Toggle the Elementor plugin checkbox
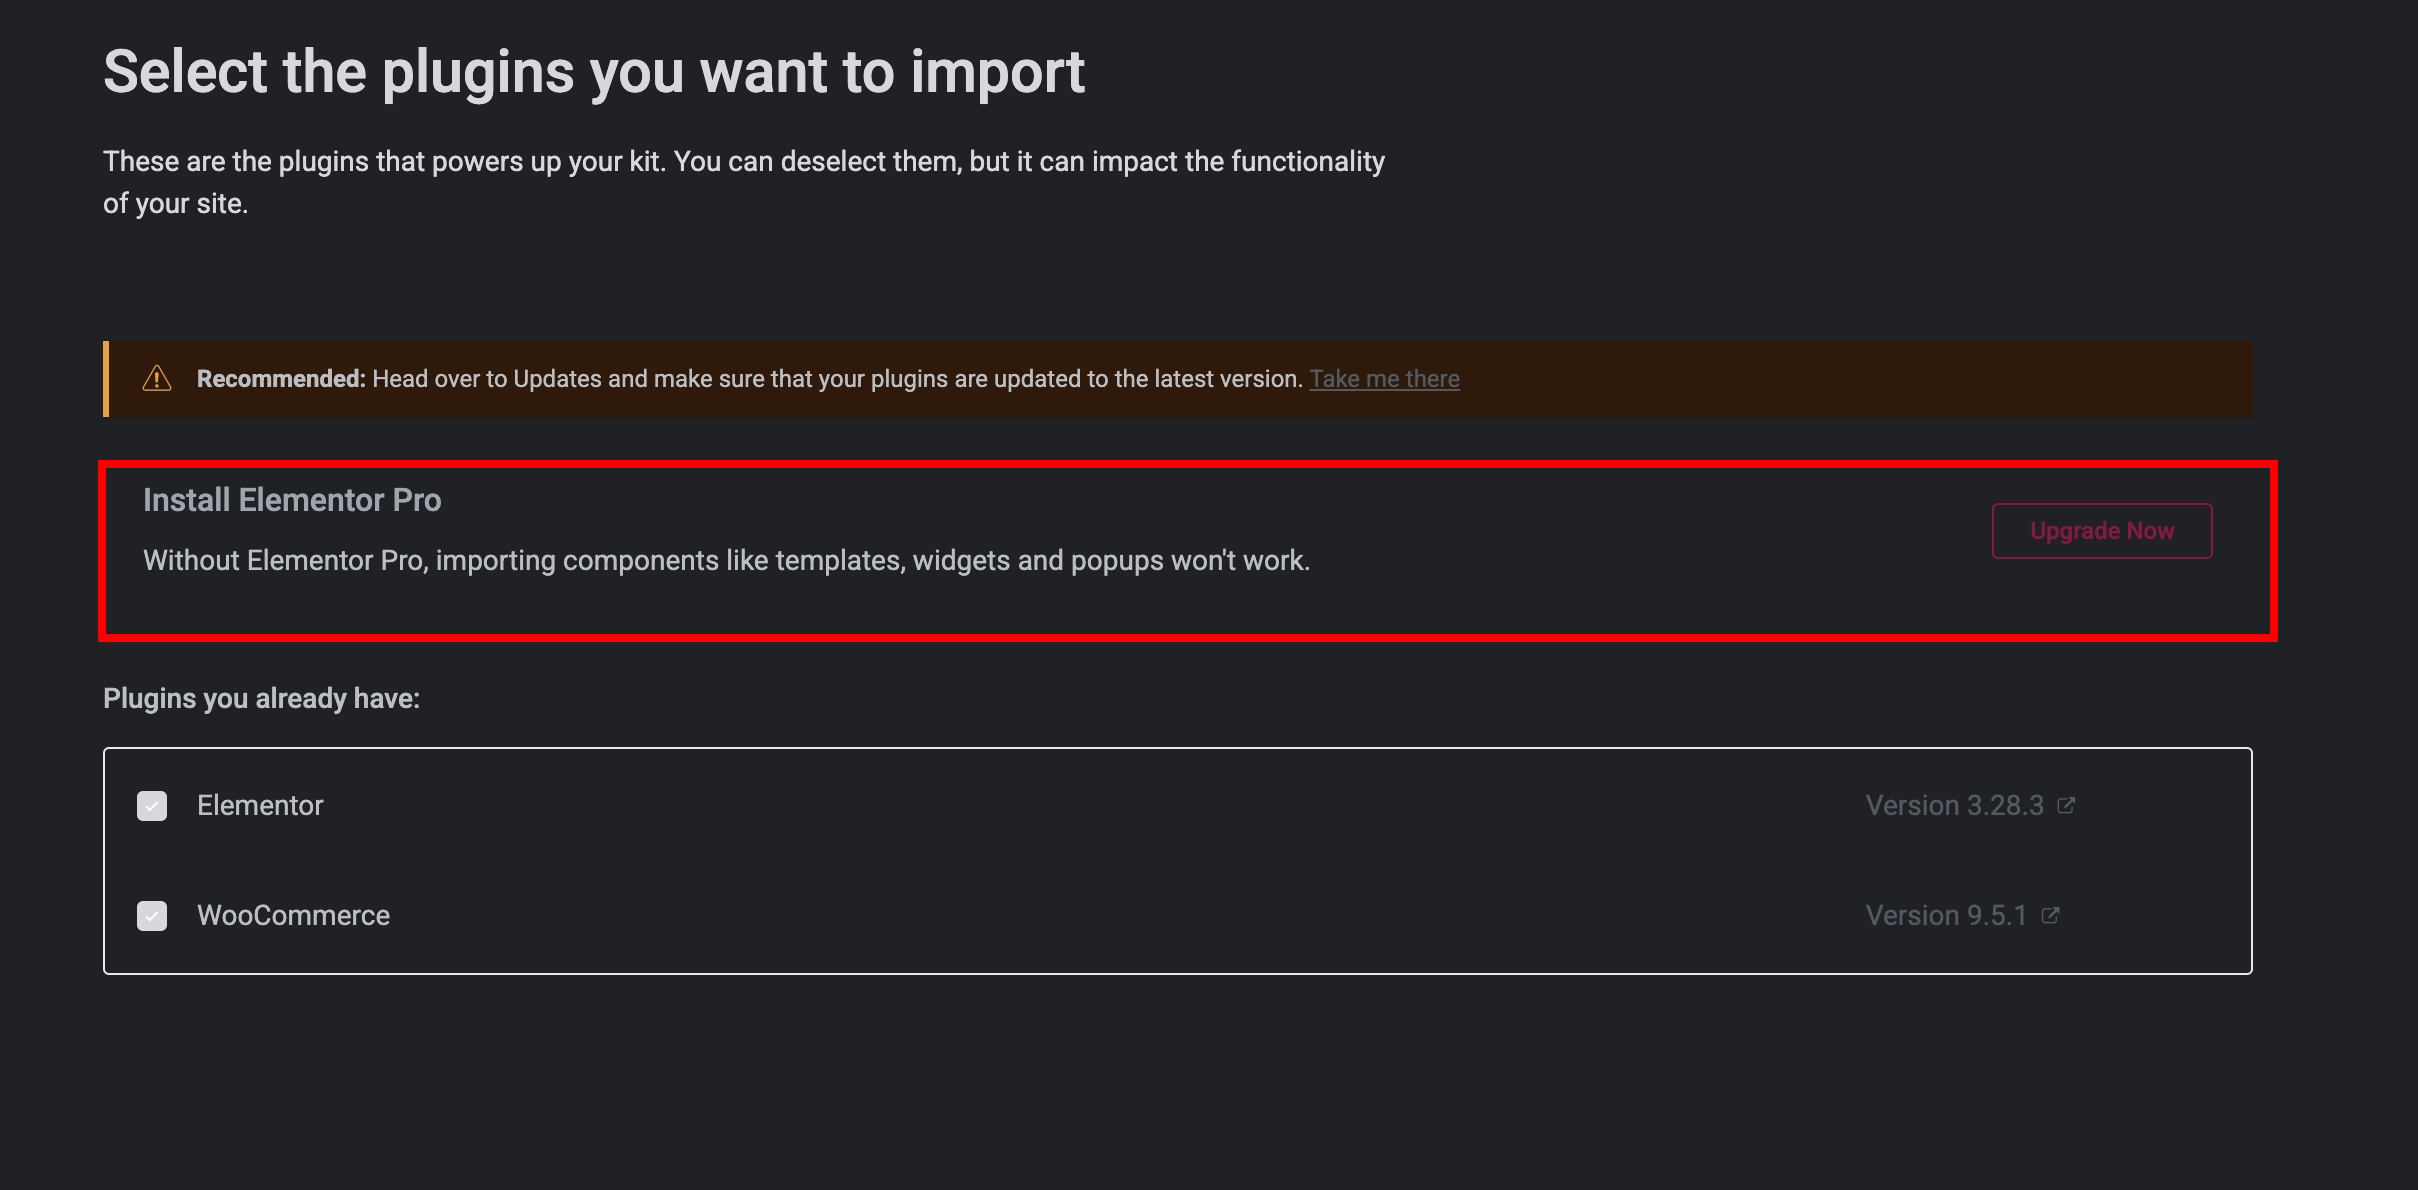This screenshot has height=1190, width=2418. point(152,806)
